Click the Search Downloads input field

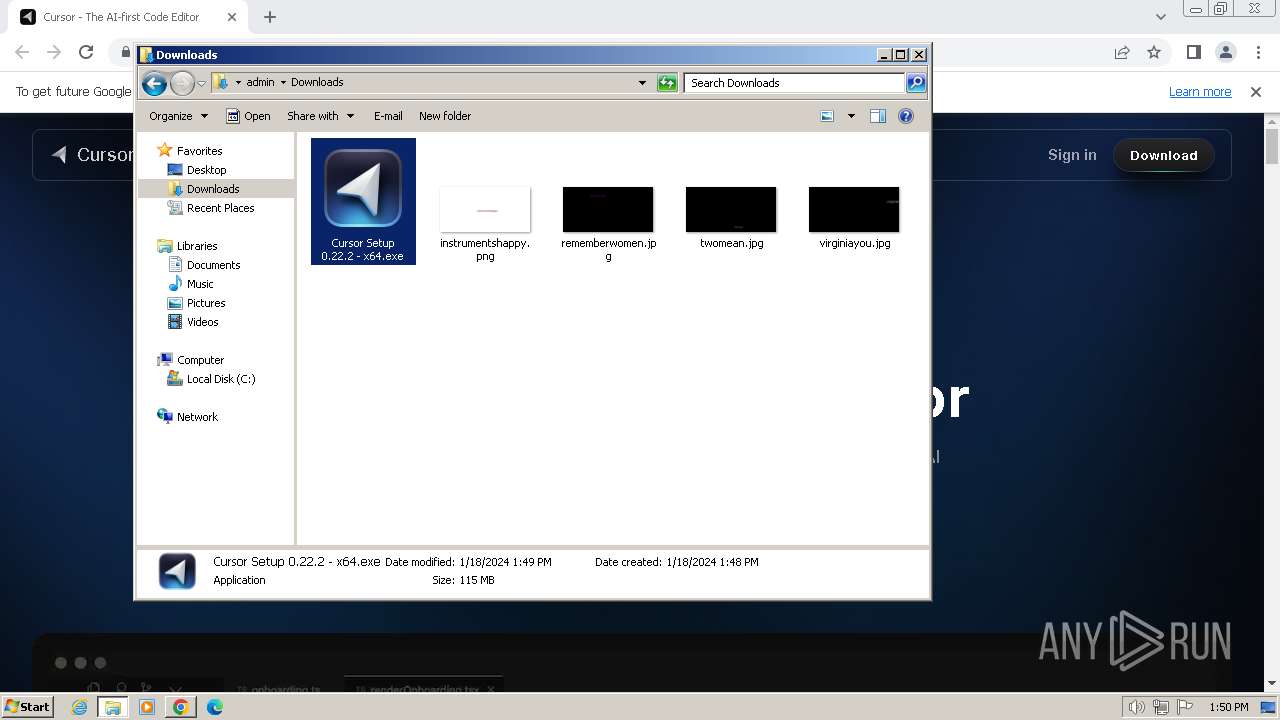point(795,83)
